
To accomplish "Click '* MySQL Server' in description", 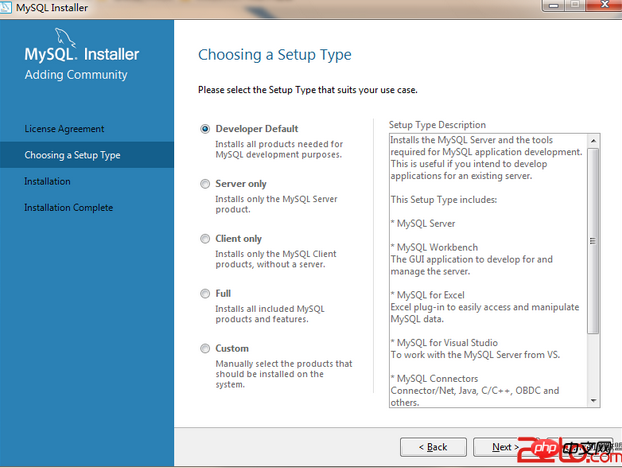I will click(423, 224).
